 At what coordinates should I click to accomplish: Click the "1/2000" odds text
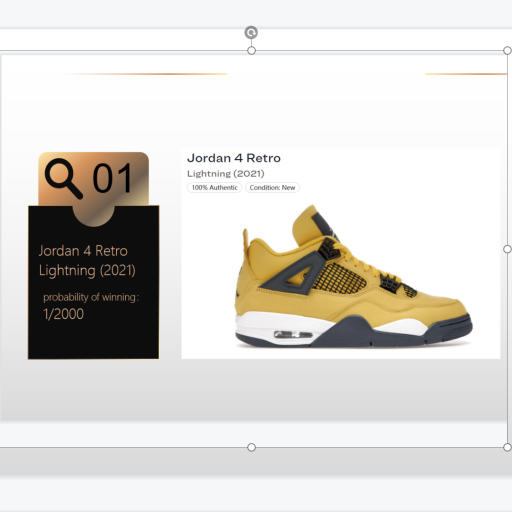63,314
